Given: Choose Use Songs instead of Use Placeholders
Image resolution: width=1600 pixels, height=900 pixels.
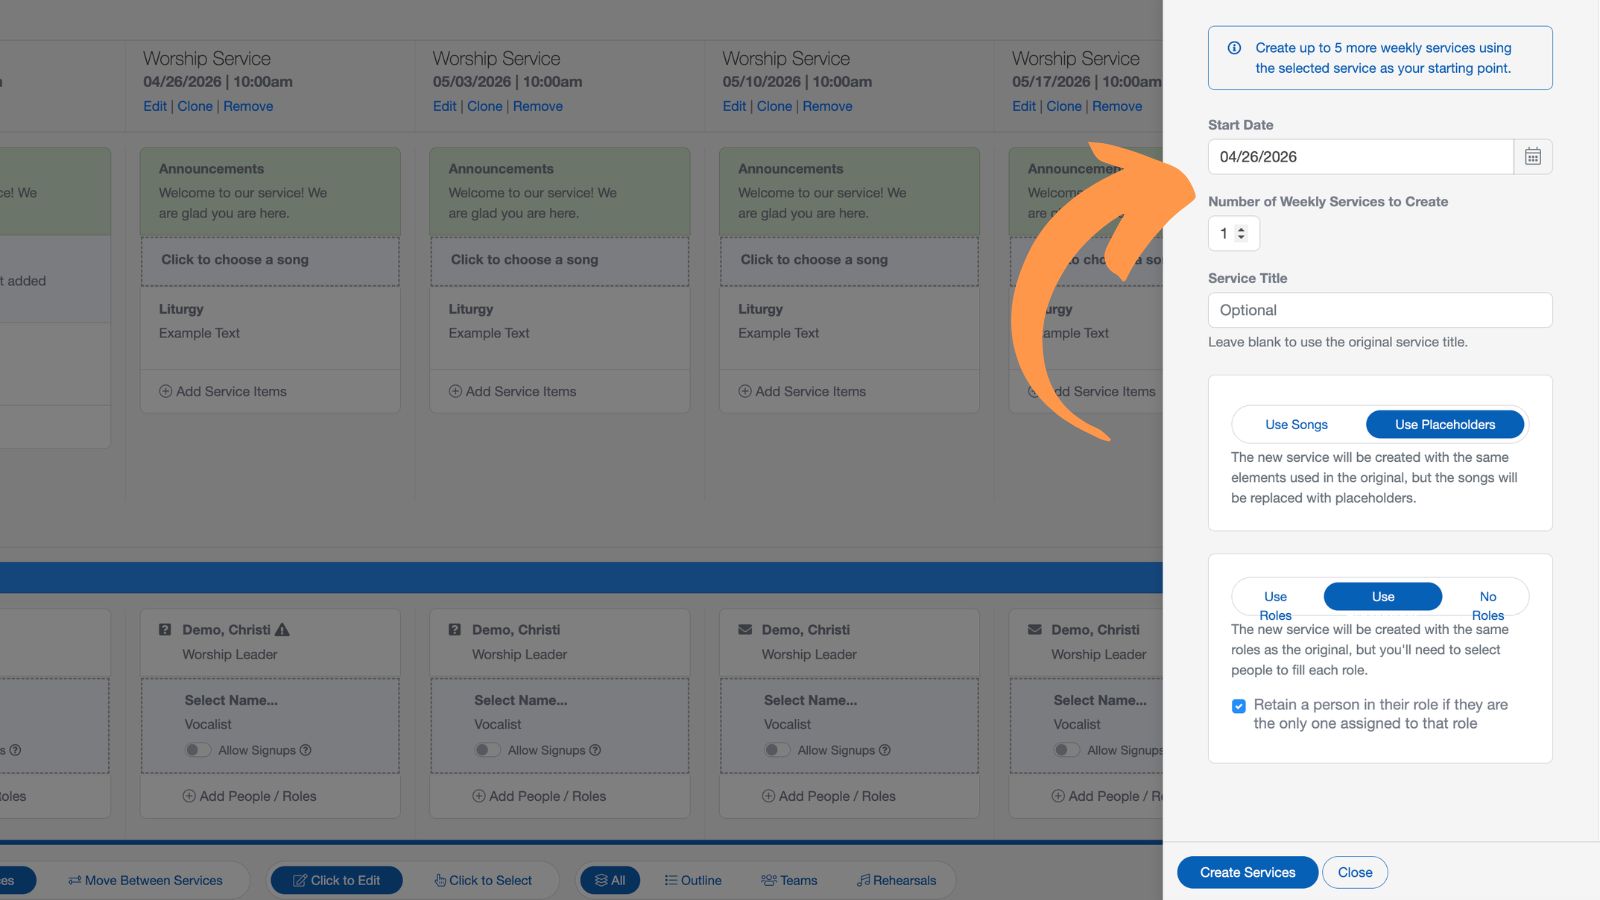Looking at the screenshot, I should 1296,424.
